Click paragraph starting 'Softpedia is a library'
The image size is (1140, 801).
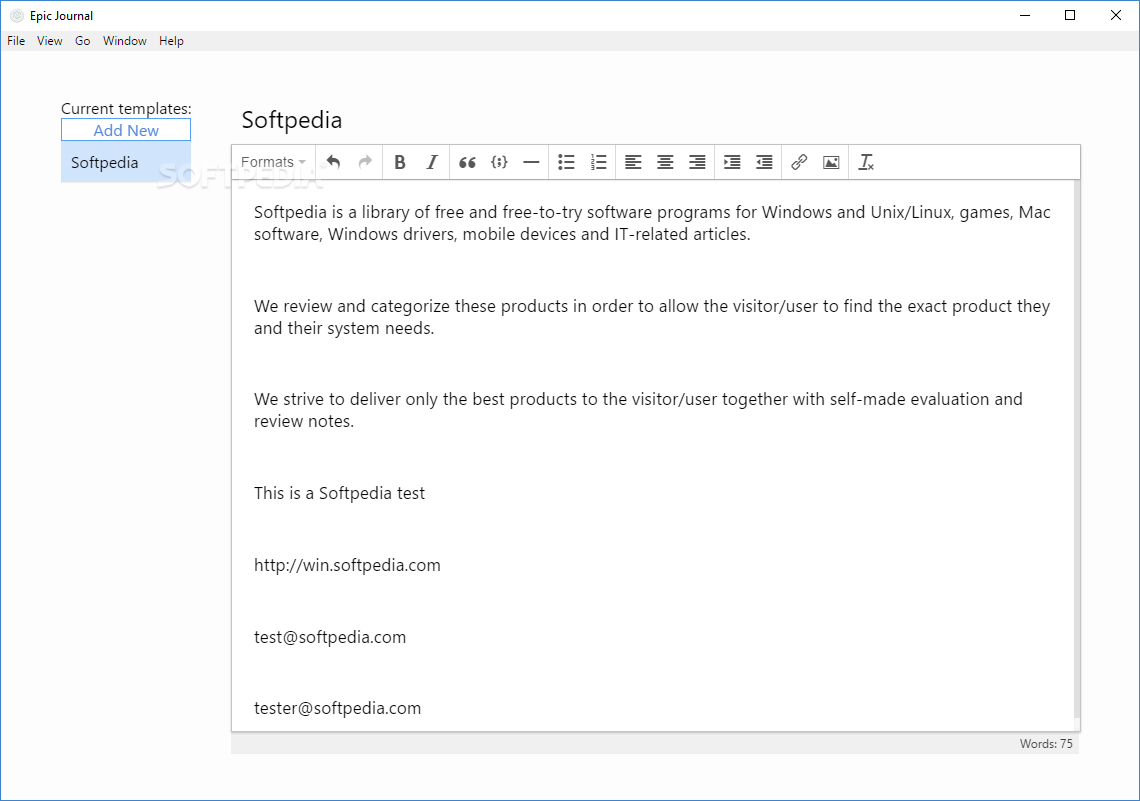coord(651,223)
